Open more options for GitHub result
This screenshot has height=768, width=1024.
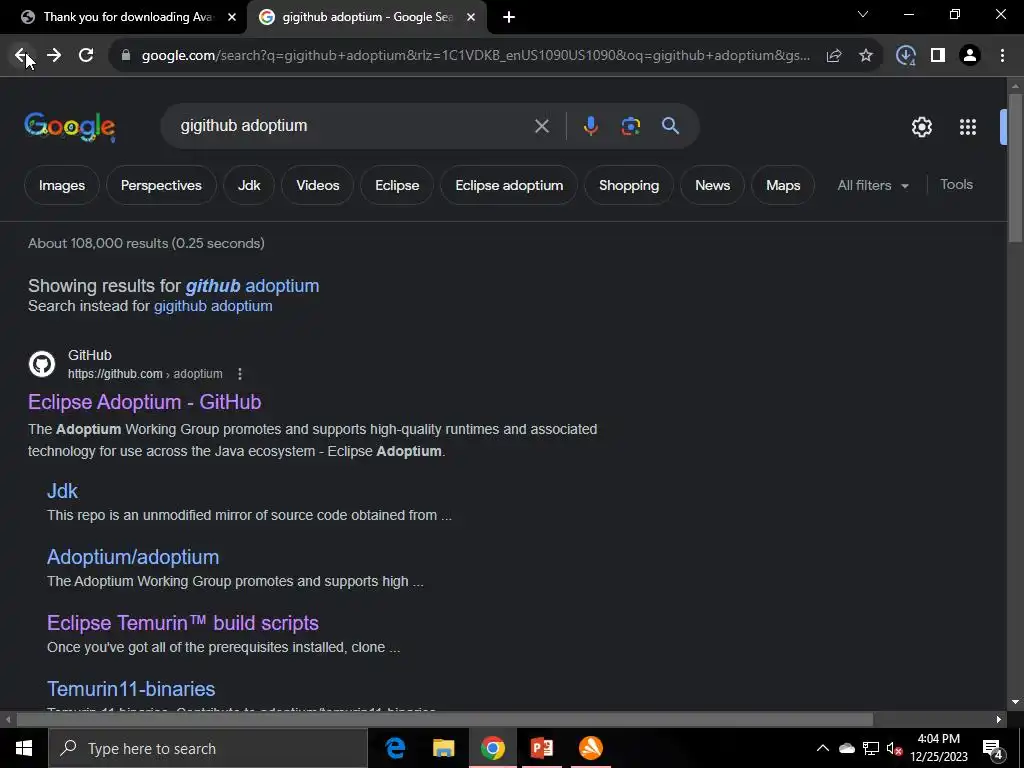point(240,374)
